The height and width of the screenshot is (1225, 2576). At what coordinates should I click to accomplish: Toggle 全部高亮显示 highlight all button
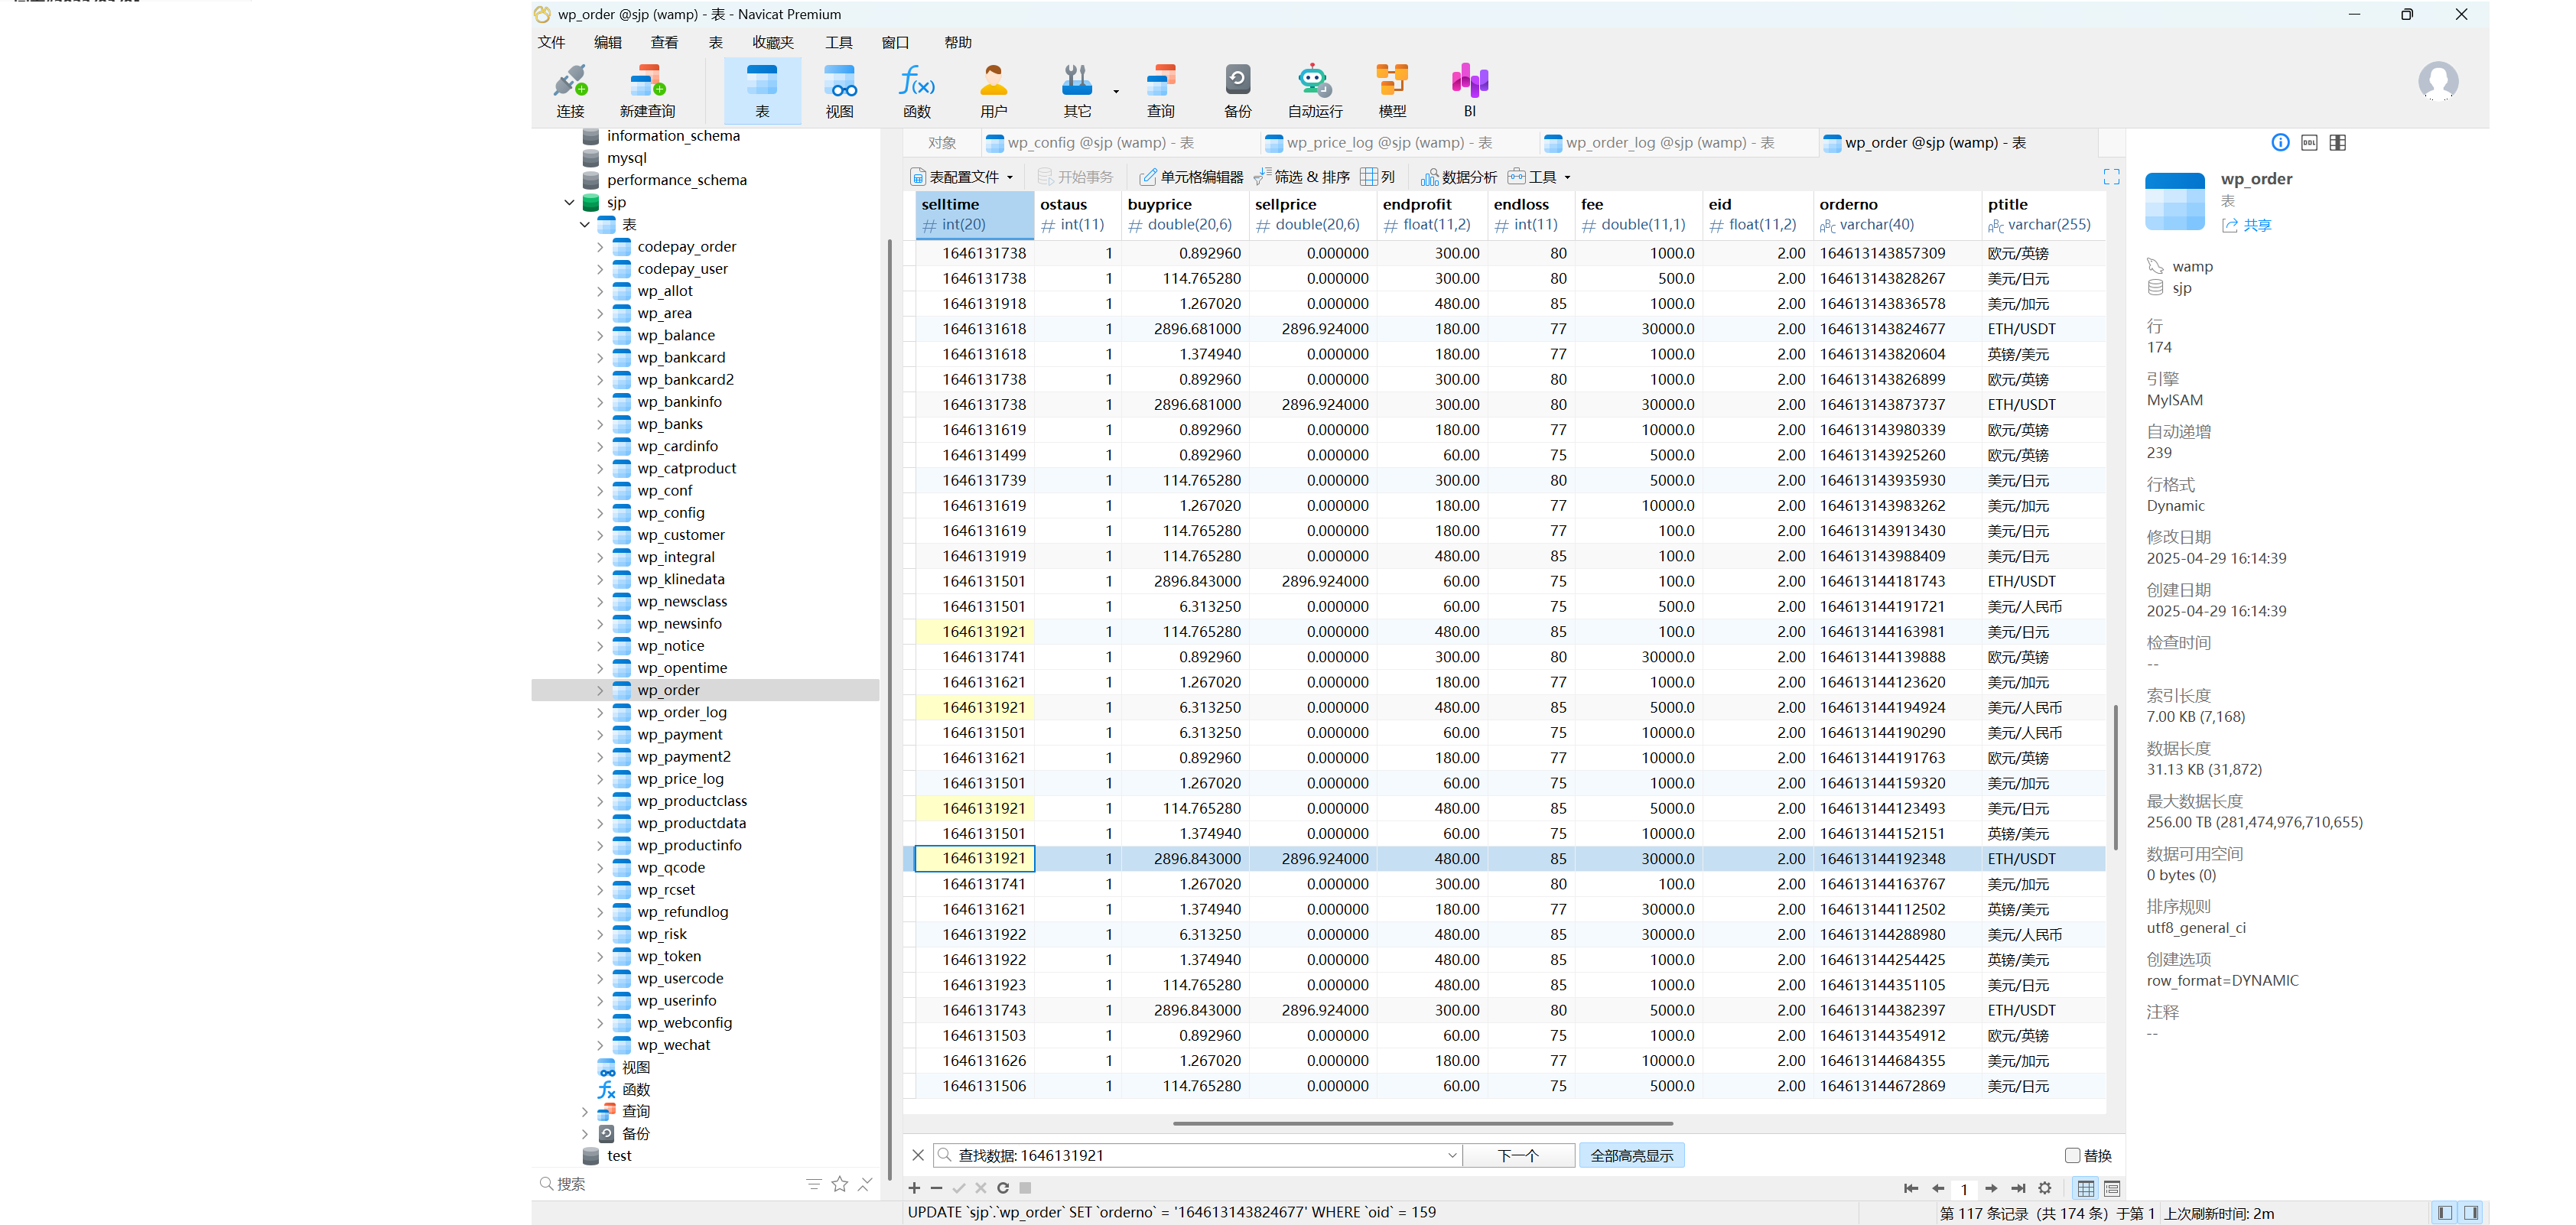(1631, 1155)
